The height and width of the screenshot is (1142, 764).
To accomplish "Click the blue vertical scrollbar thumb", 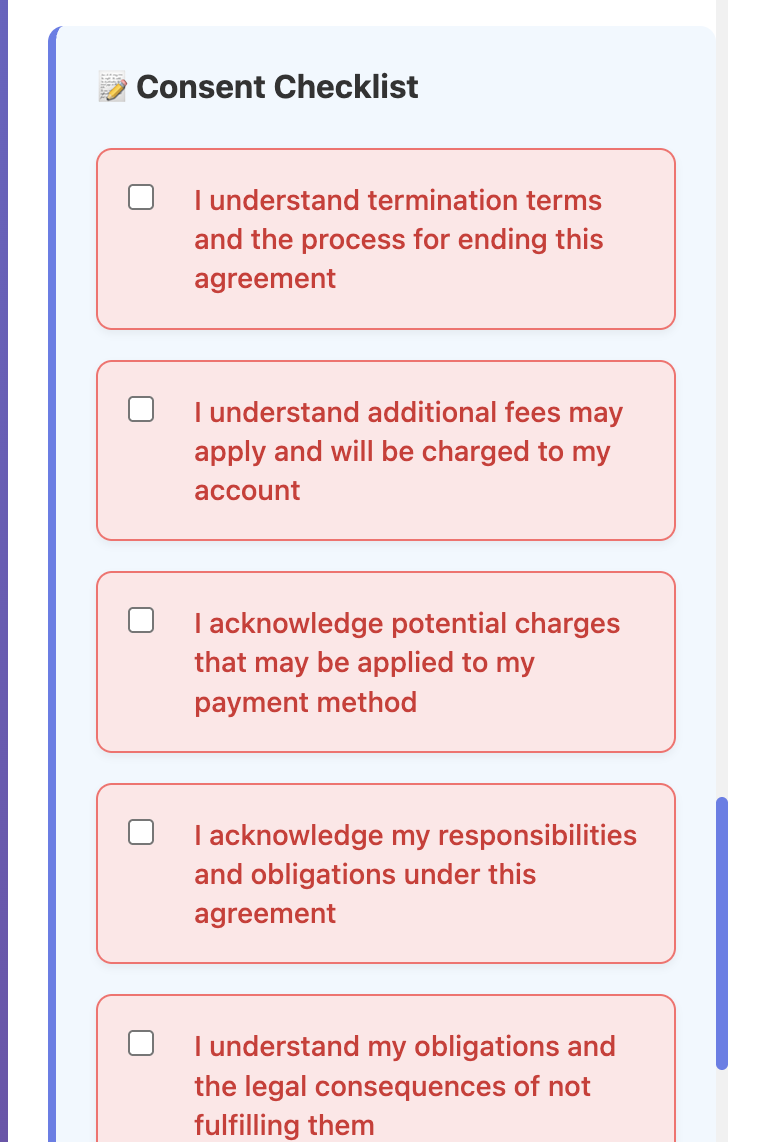I will (722, 932).
